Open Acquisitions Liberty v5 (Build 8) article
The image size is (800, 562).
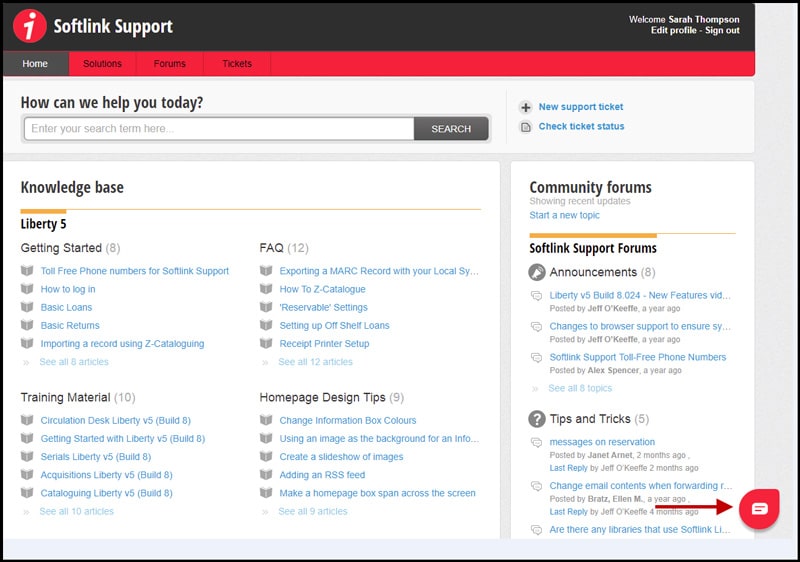[107, 475]
